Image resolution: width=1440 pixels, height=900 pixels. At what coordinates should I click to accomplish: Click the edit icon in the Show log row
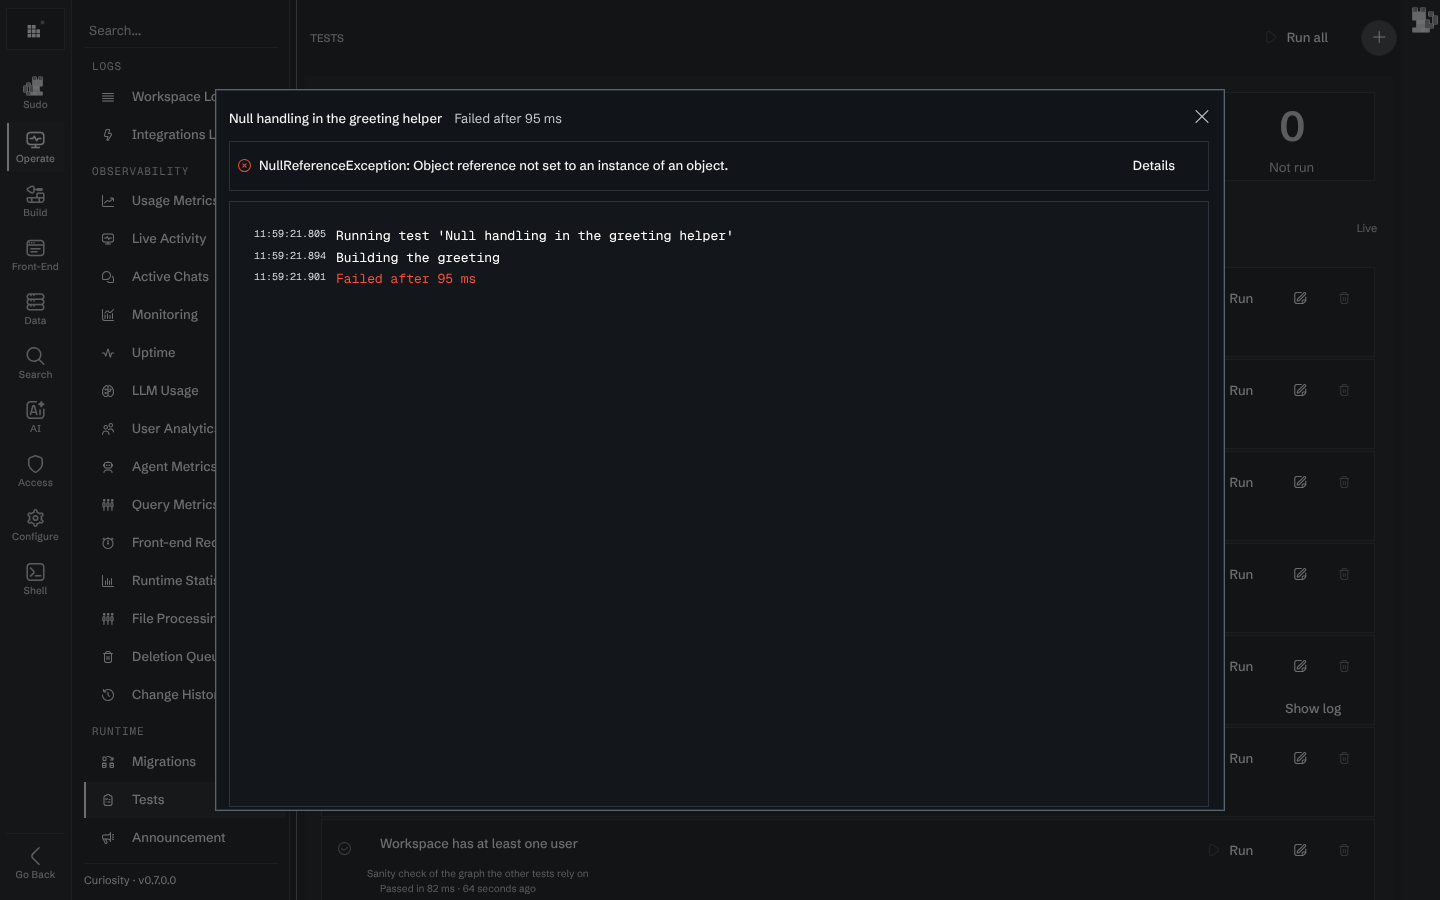coord(1300,666)
